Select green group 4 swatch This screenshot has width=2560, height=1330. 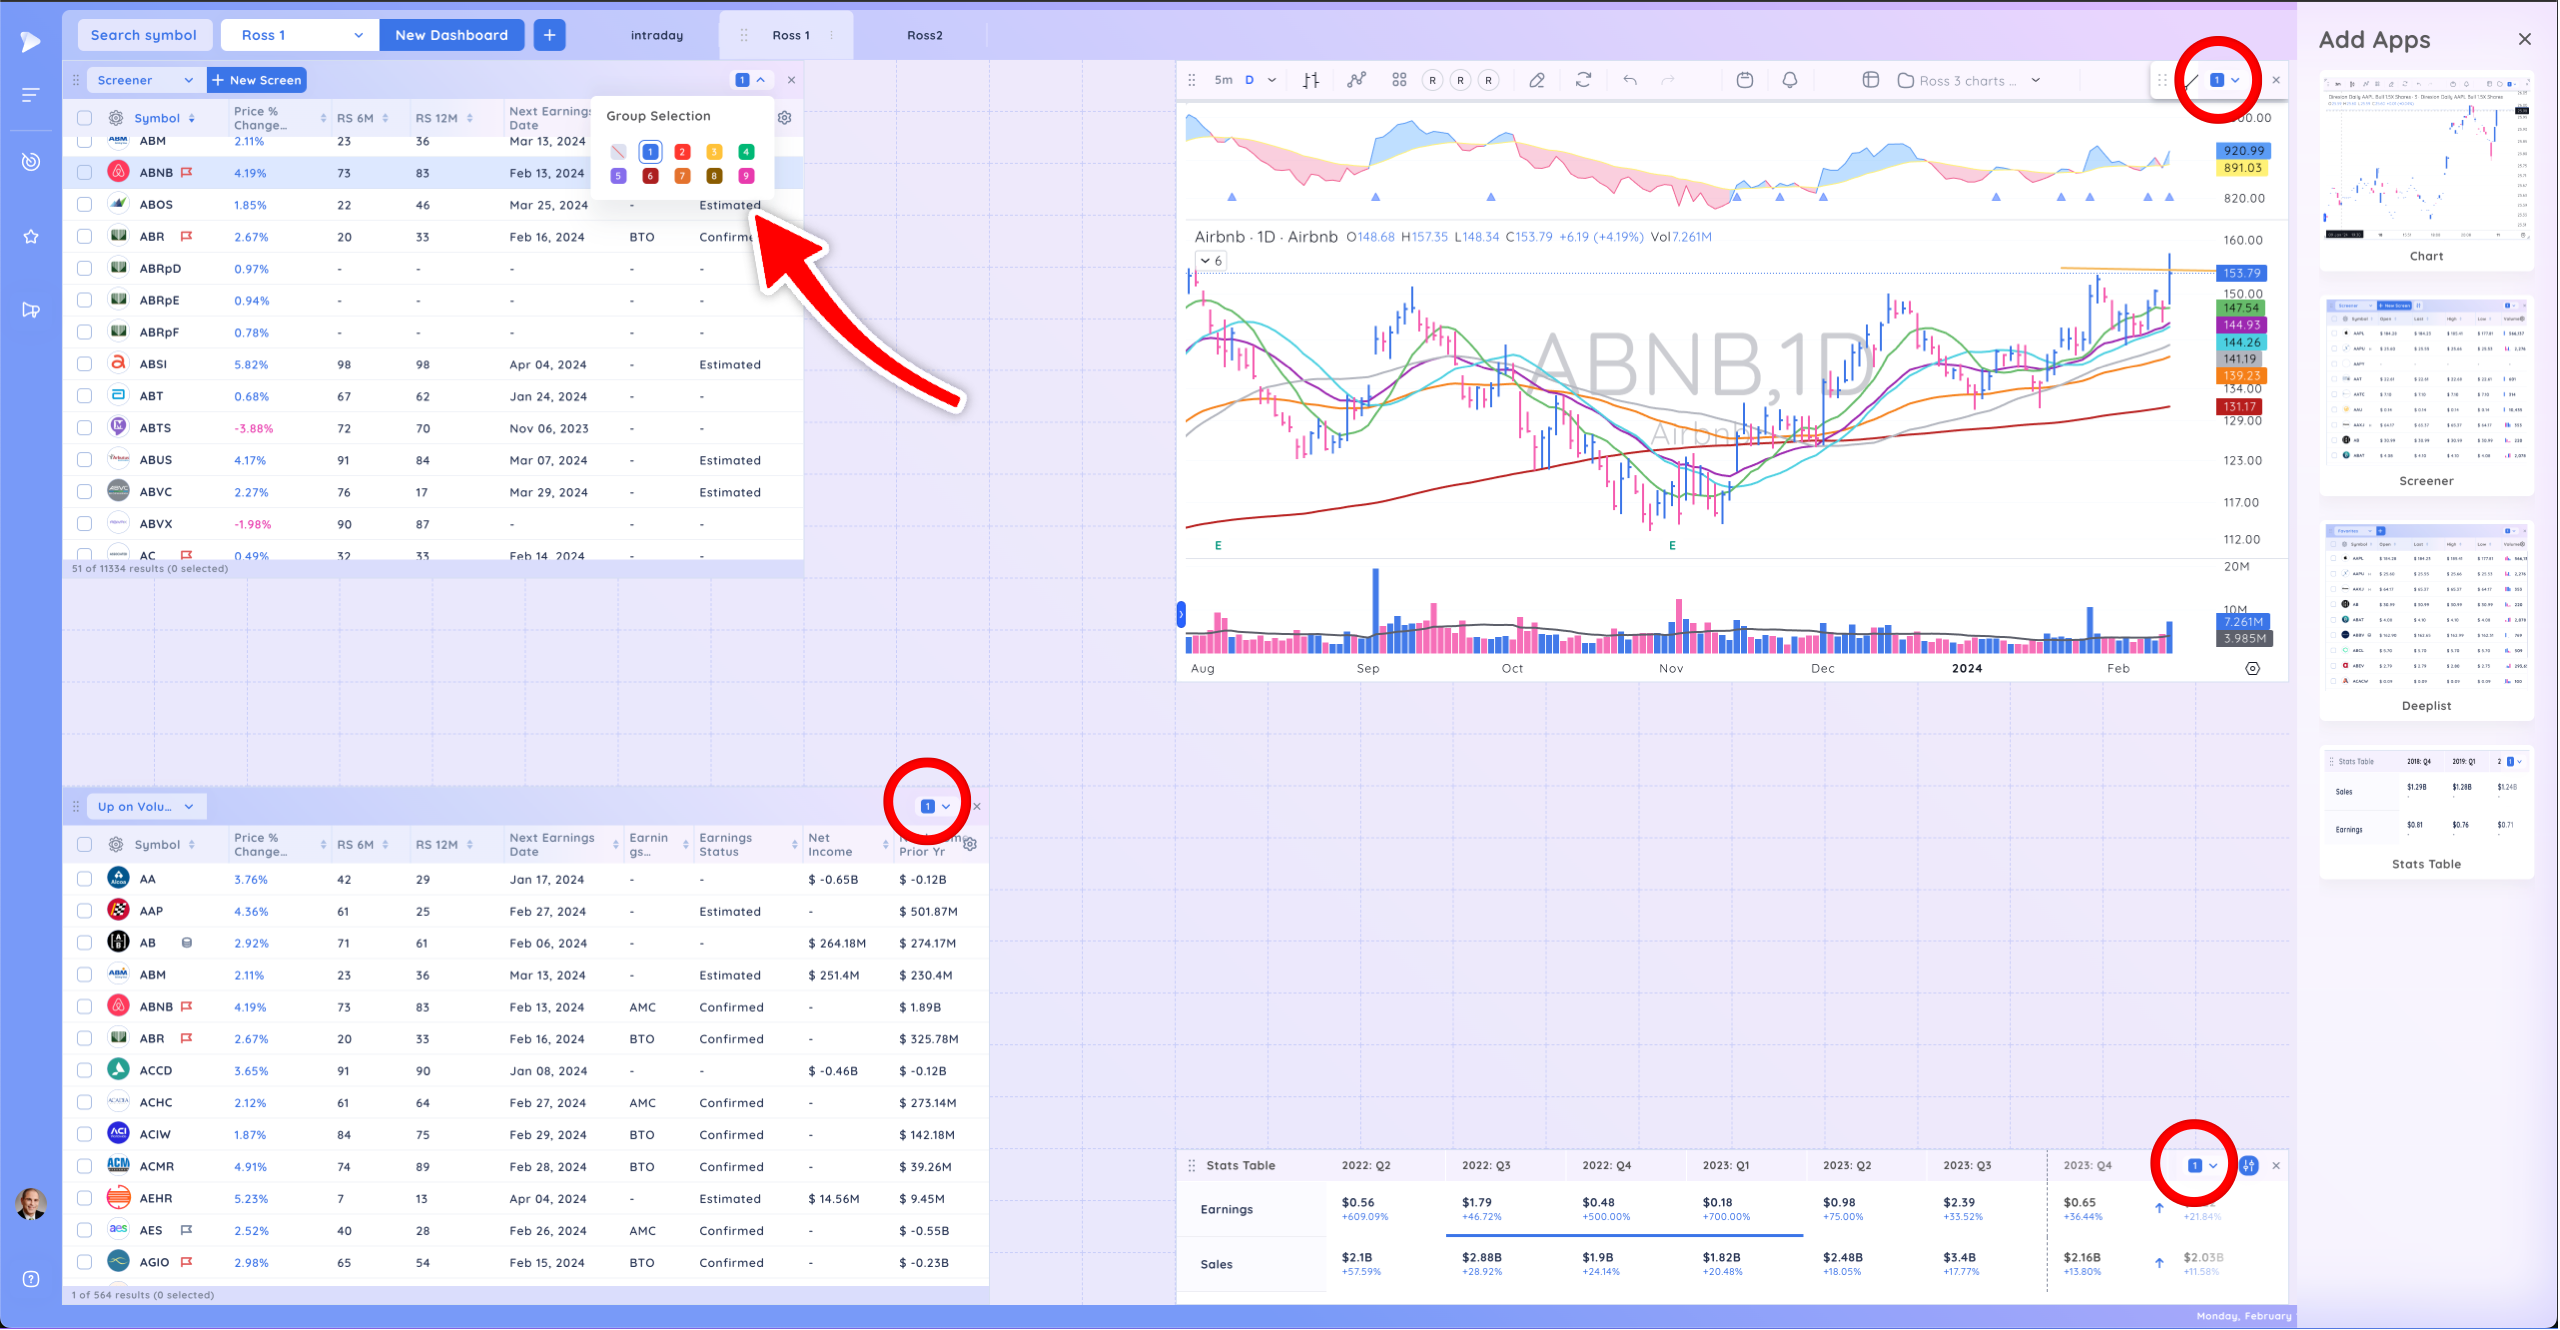(746, 152)
